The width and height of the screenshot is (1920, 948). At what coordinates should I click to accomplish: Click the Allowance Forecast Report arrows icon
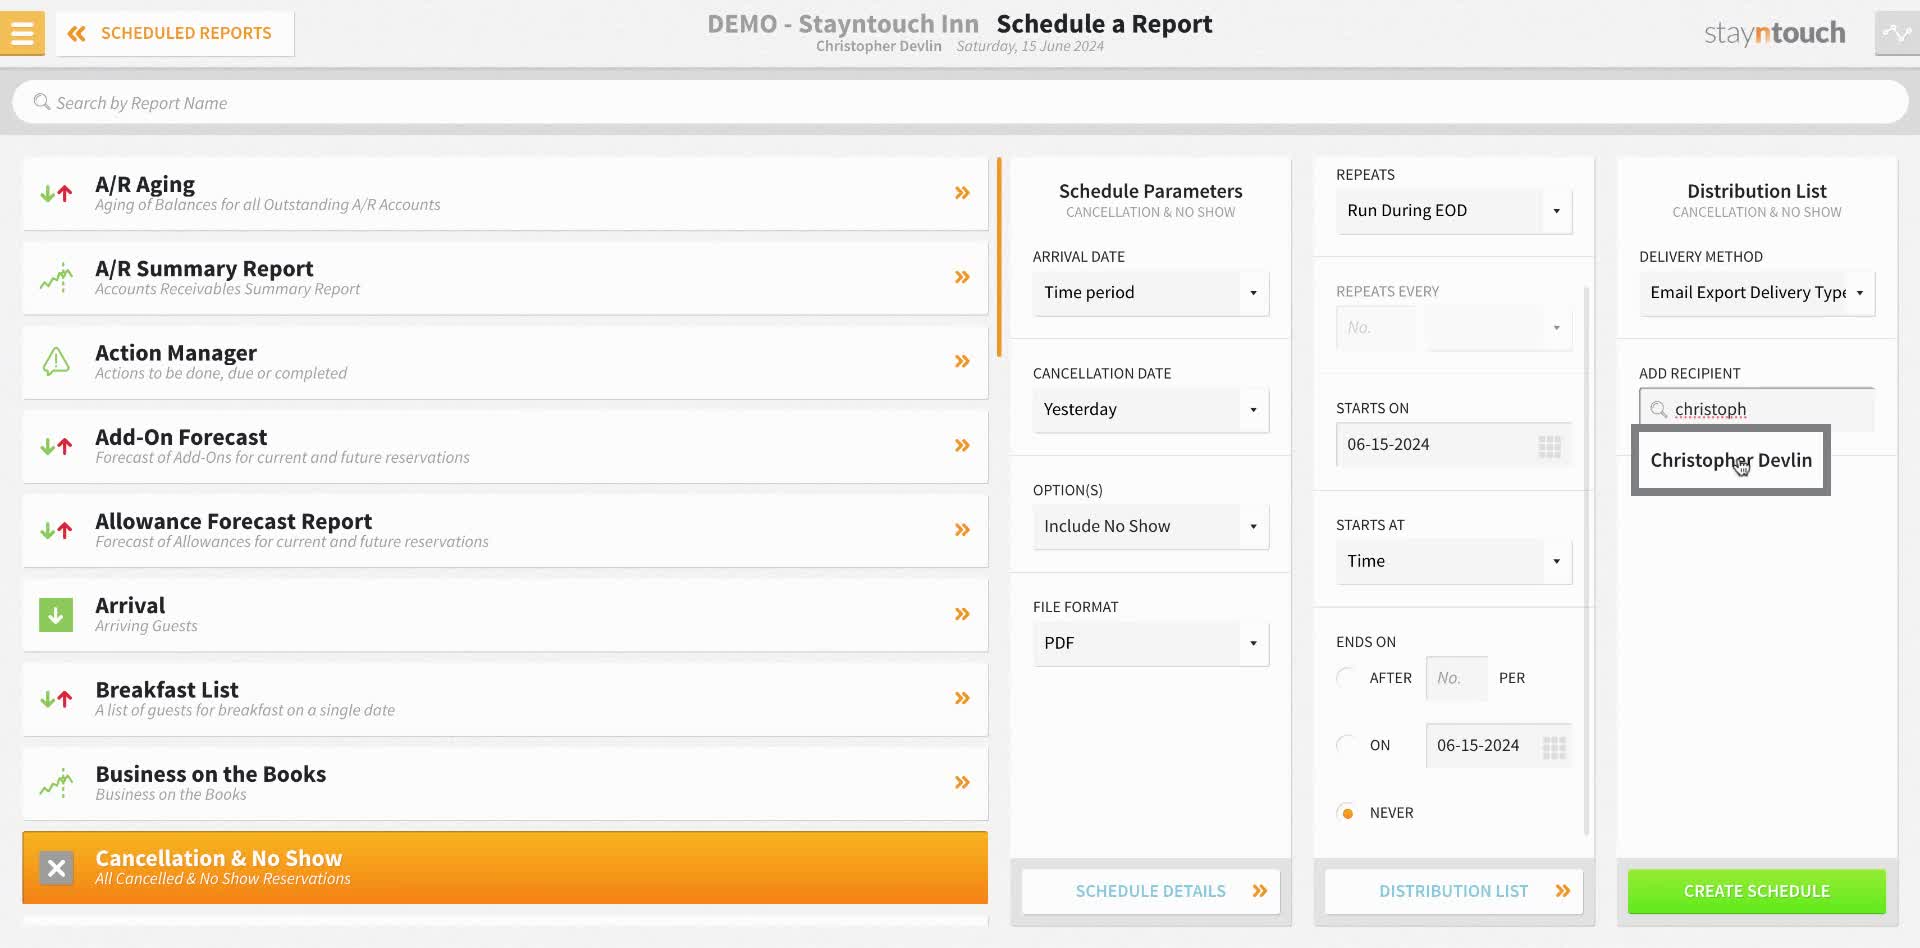click(x=56, y=530)
